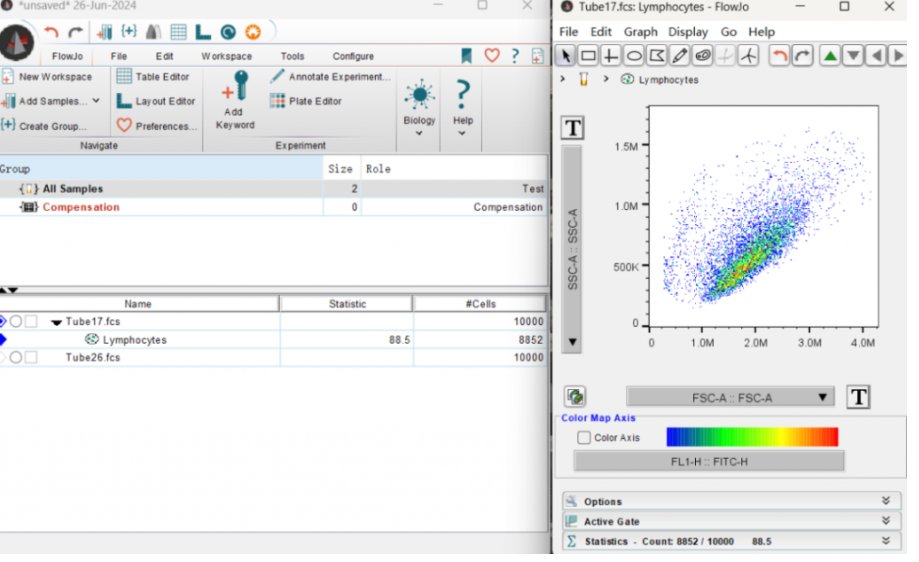Go to previous sample with left triangle

tap(876, 56)
